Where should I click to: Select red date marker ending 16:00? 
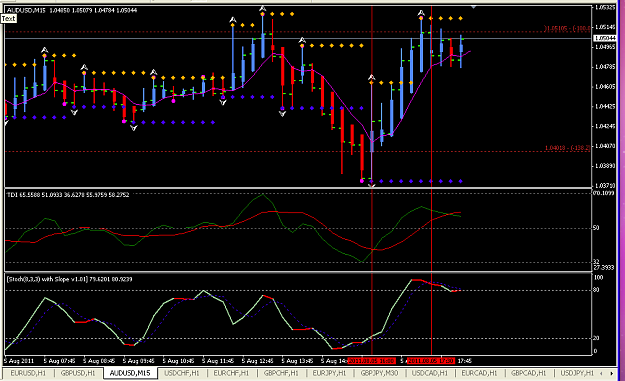pyautogui.click(x=371, y=361)
